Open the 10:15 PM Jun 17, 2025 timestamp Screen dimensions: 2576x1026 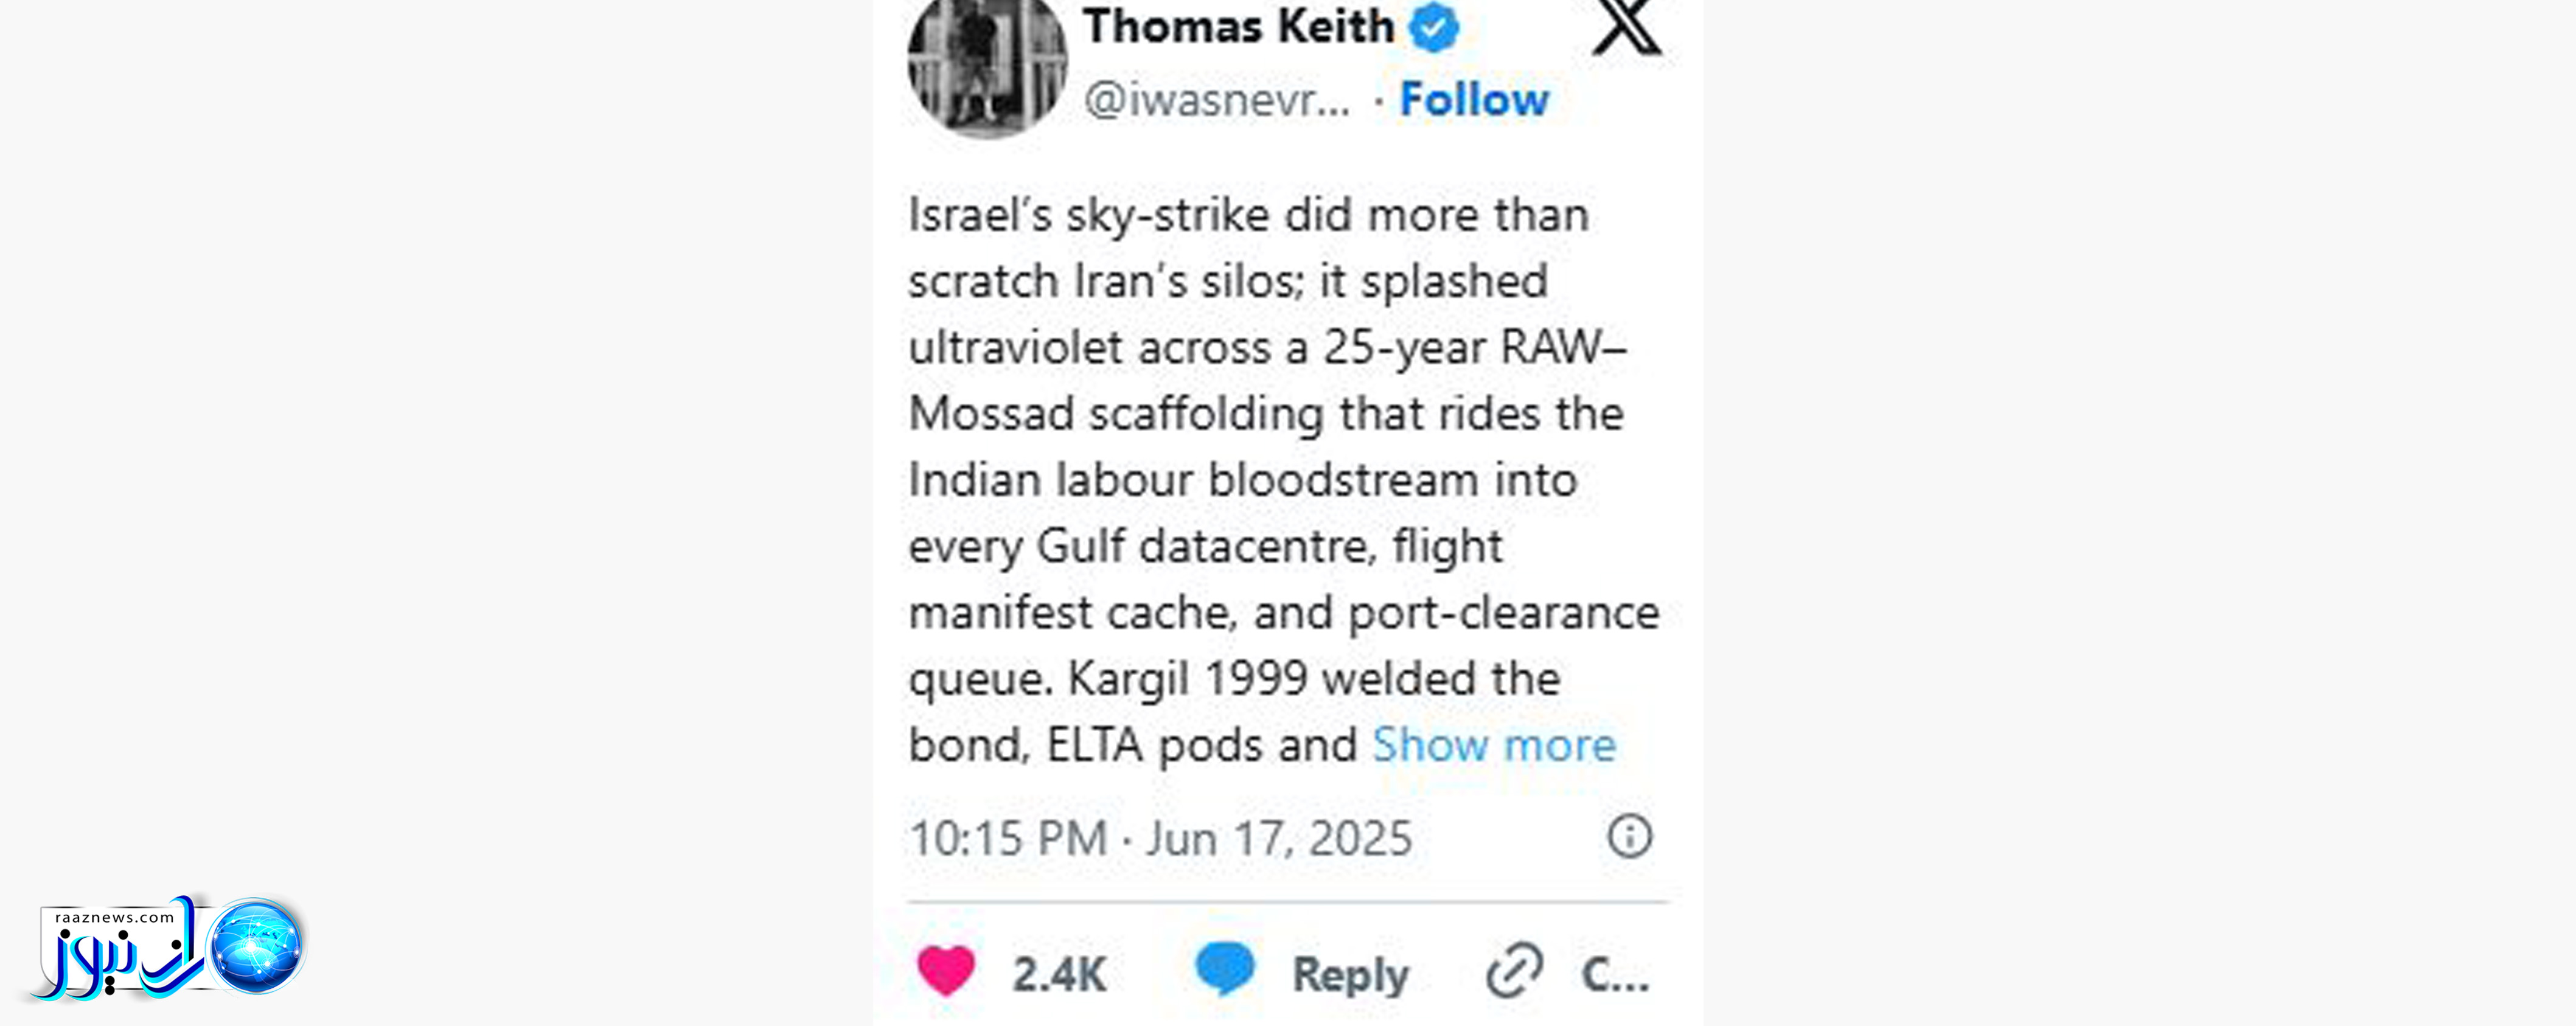tap(1160, 838)
